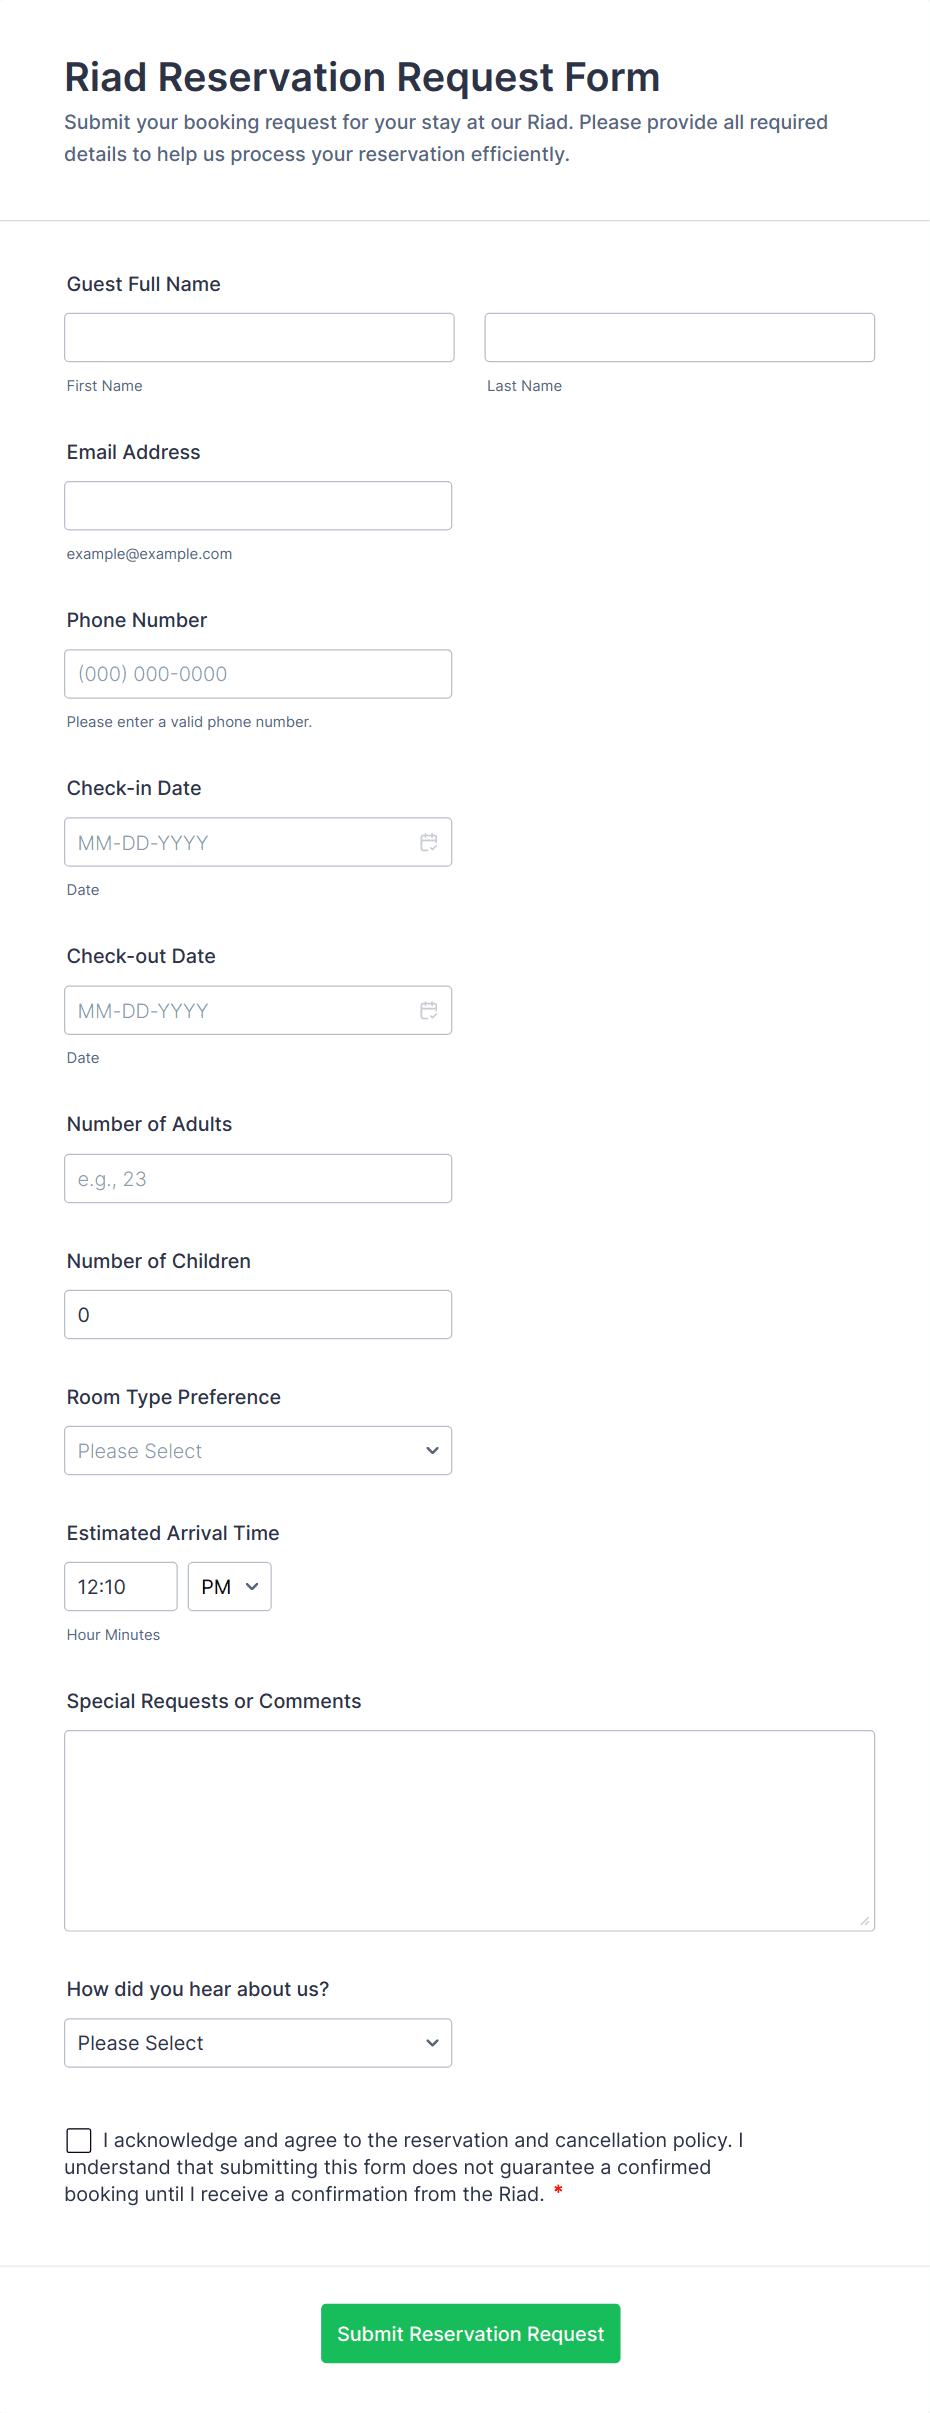Focus the Check-in Date text input
The image size is (930, 2413).
pyautogui.click(x=240, y=842)
